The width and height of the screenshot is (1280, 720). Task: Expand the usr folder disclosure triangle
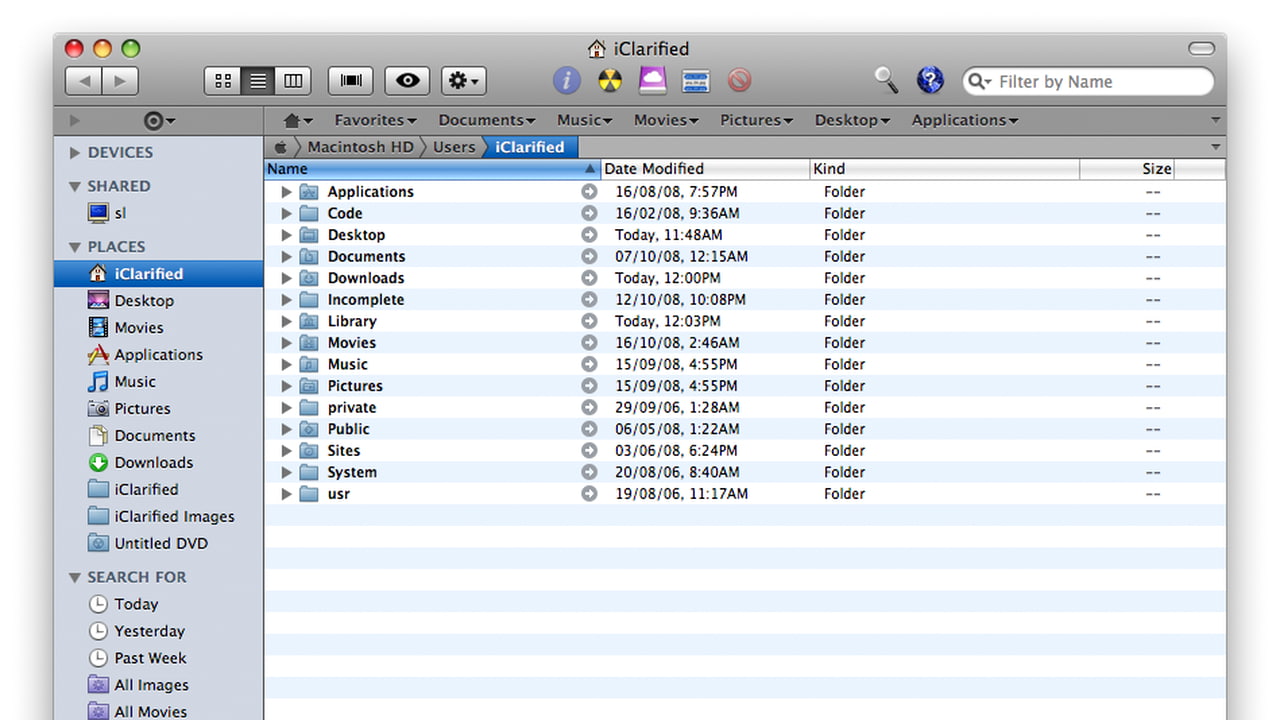286,494
